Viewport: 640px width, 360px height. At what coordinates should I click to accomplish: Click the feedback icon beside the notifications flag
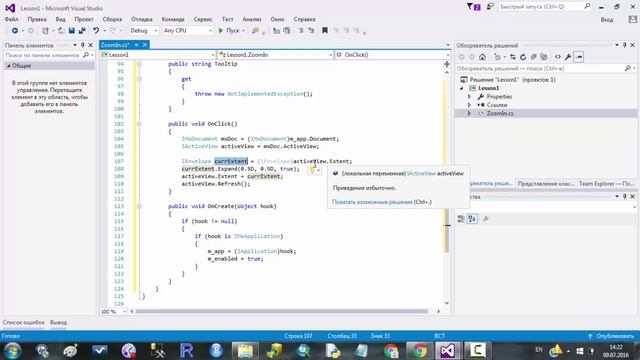(x=490, y=7)
